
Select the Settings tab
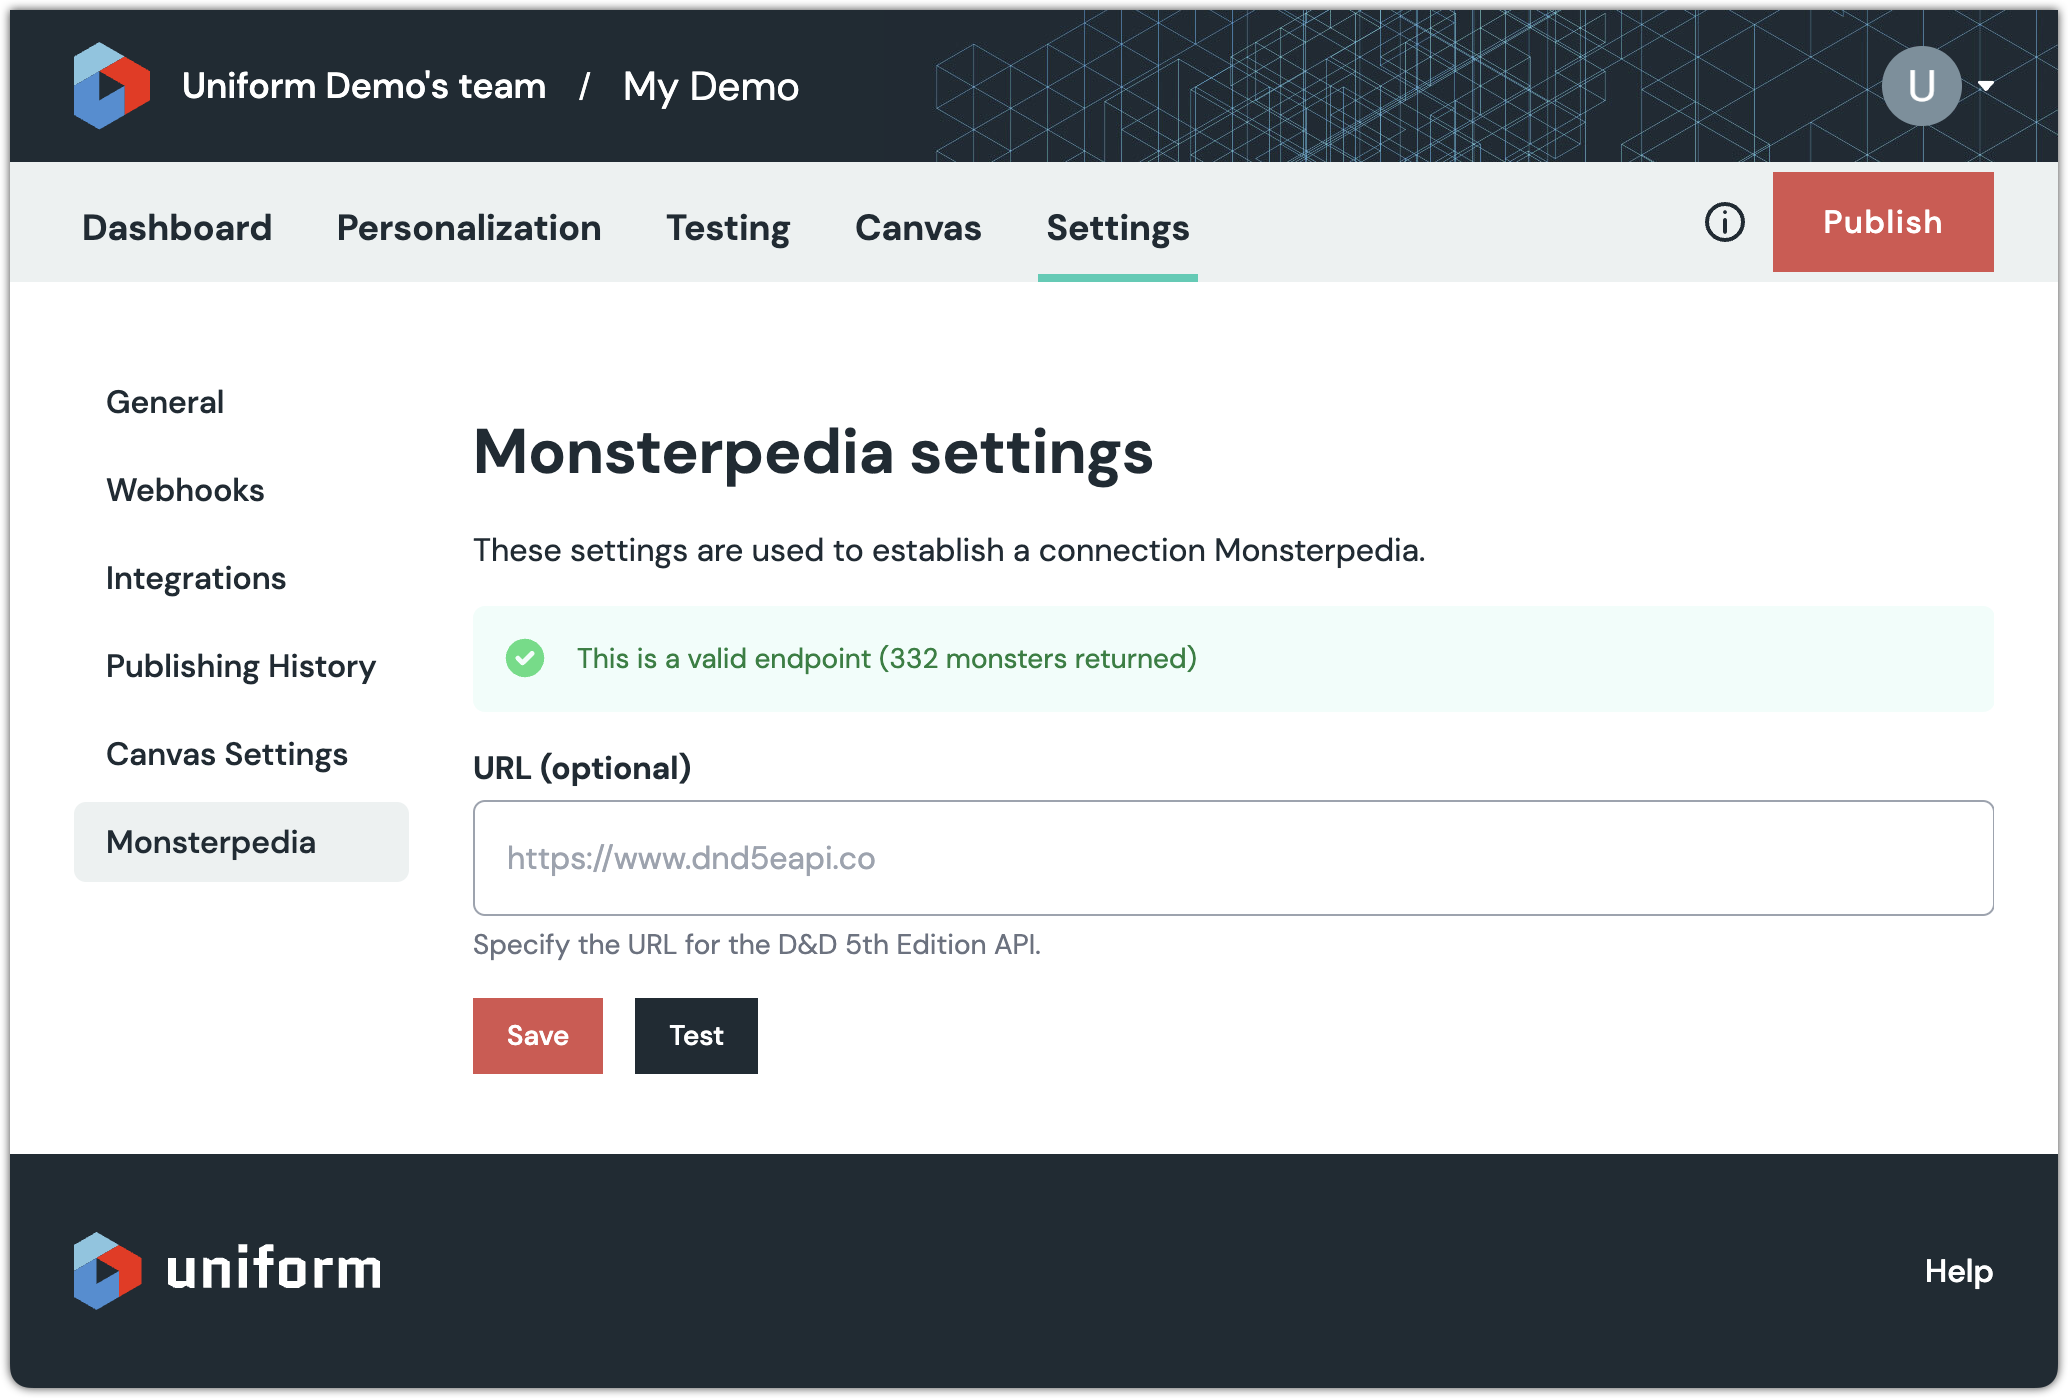click(1117, 228)
